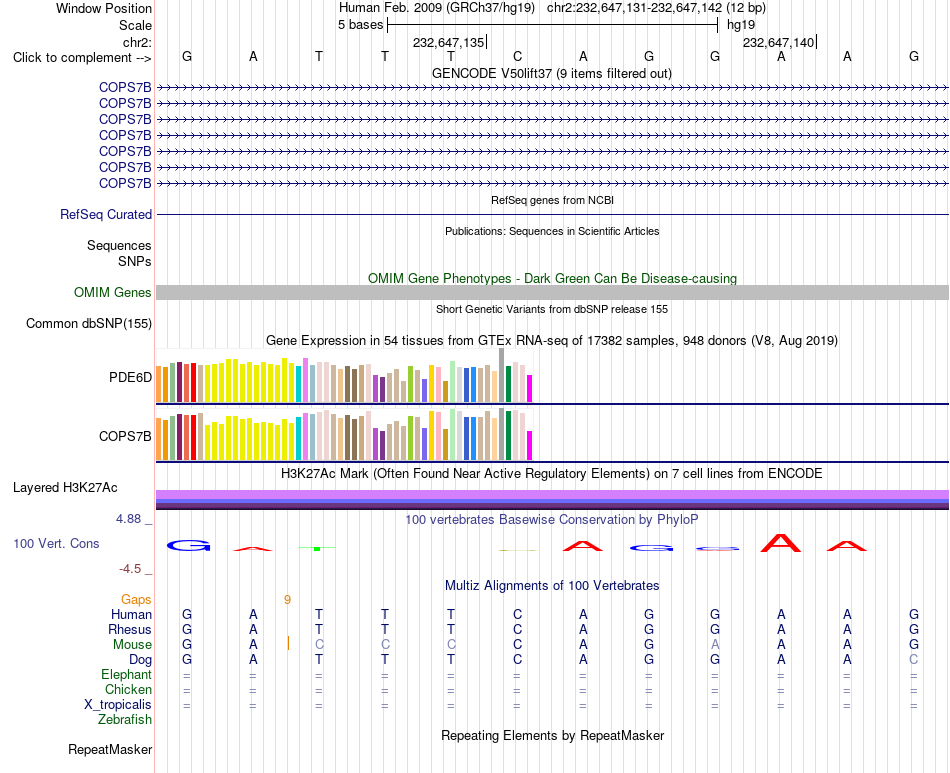Click the 'C' base in chr2 ruler sequence
This screenshot has height=773, width=950.
[x=517, y=56]
